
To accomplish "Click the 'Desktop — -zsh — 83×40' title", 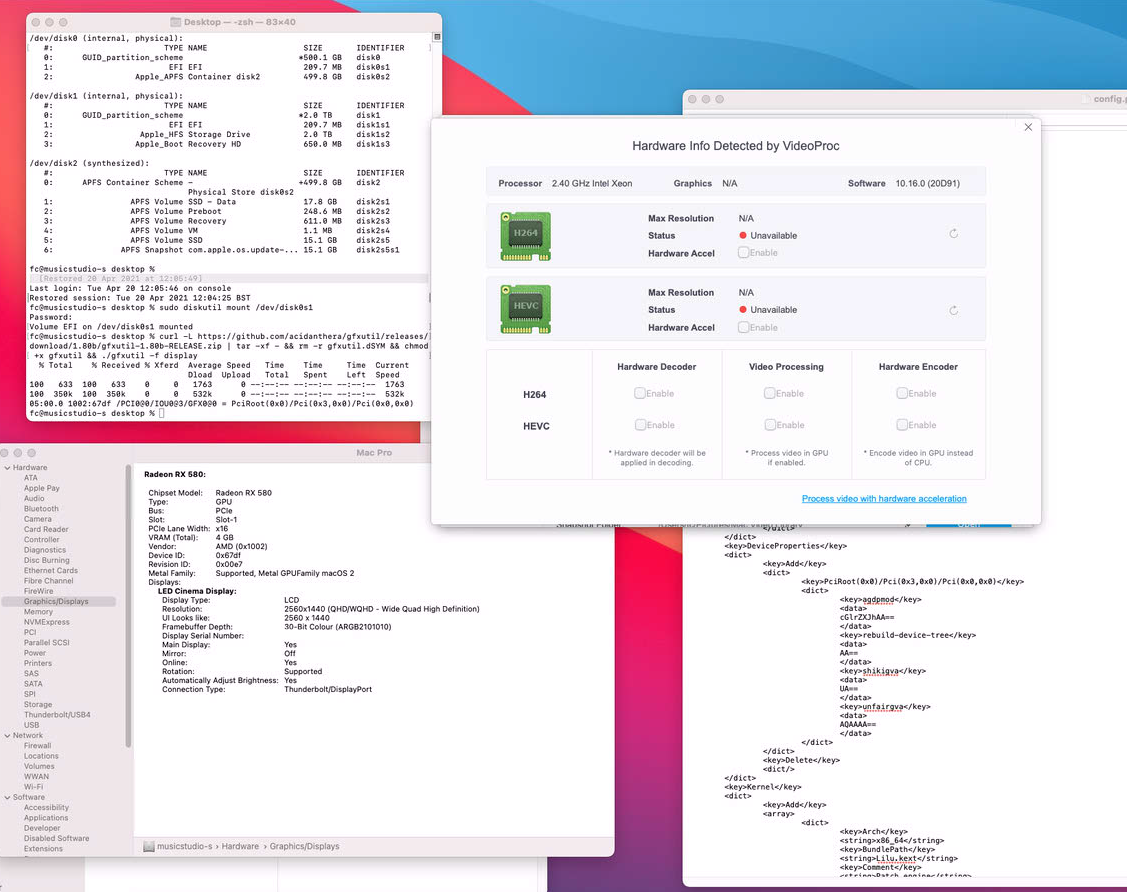I will click(239, 22).
